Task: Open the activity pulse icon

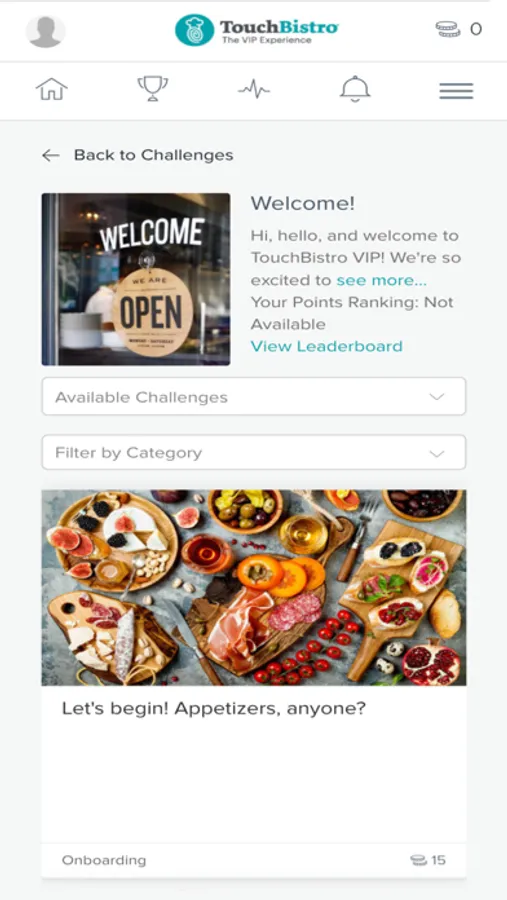Action: click(254, 90)
